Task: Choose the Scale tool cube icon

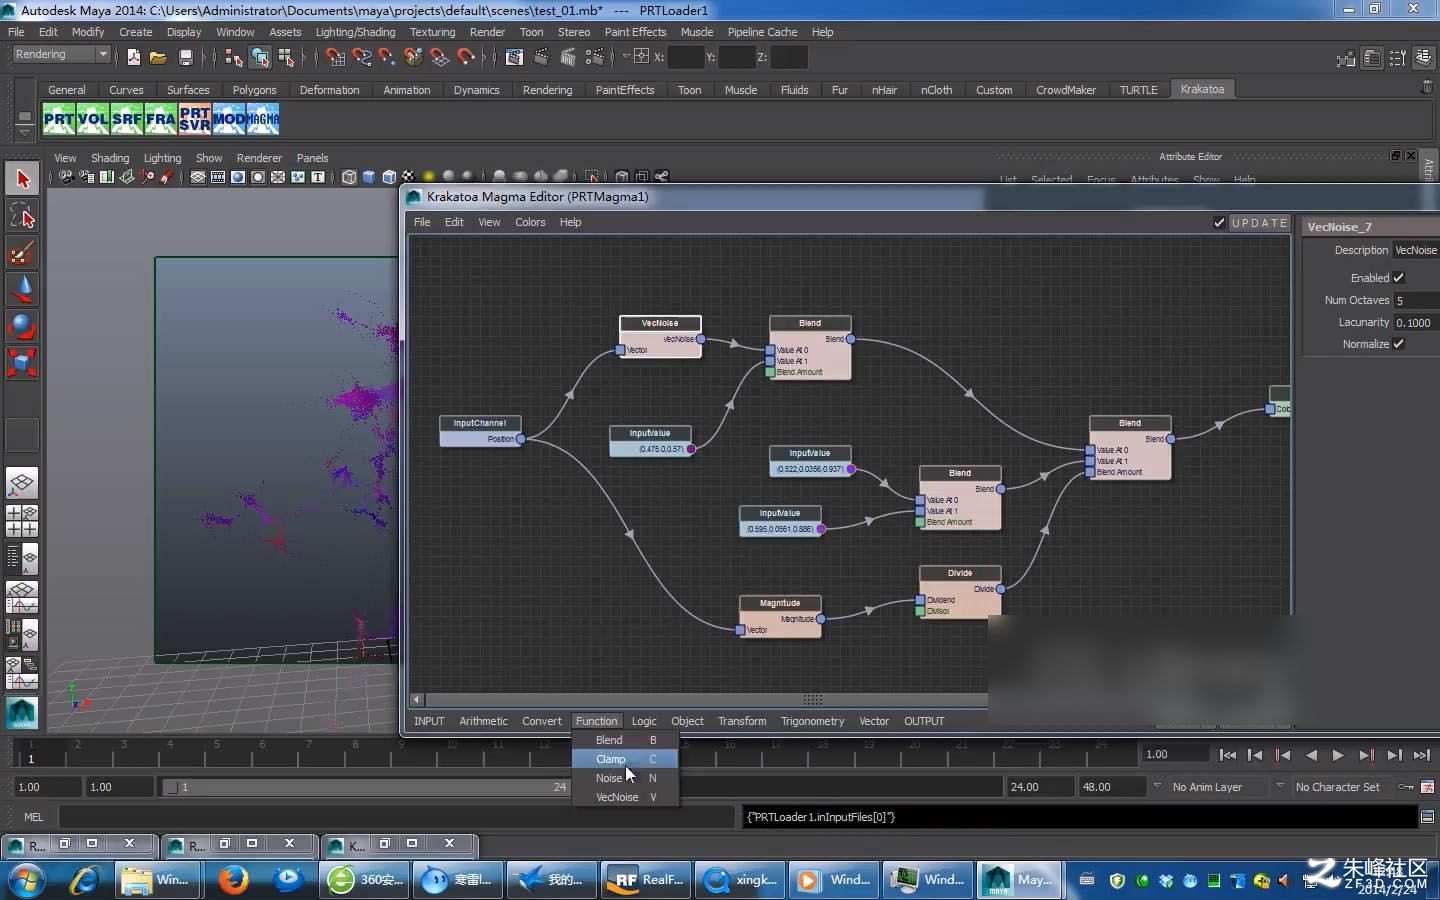Action: click(x=22, y=362)
